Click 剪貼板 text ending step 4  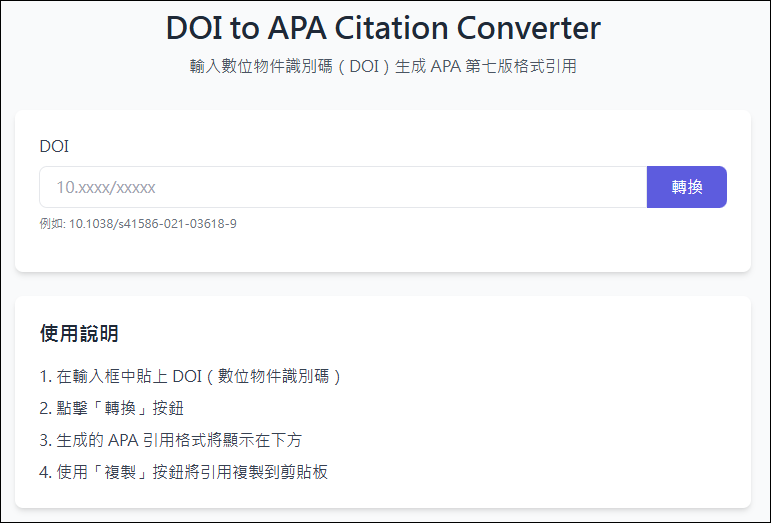(304, 472)
